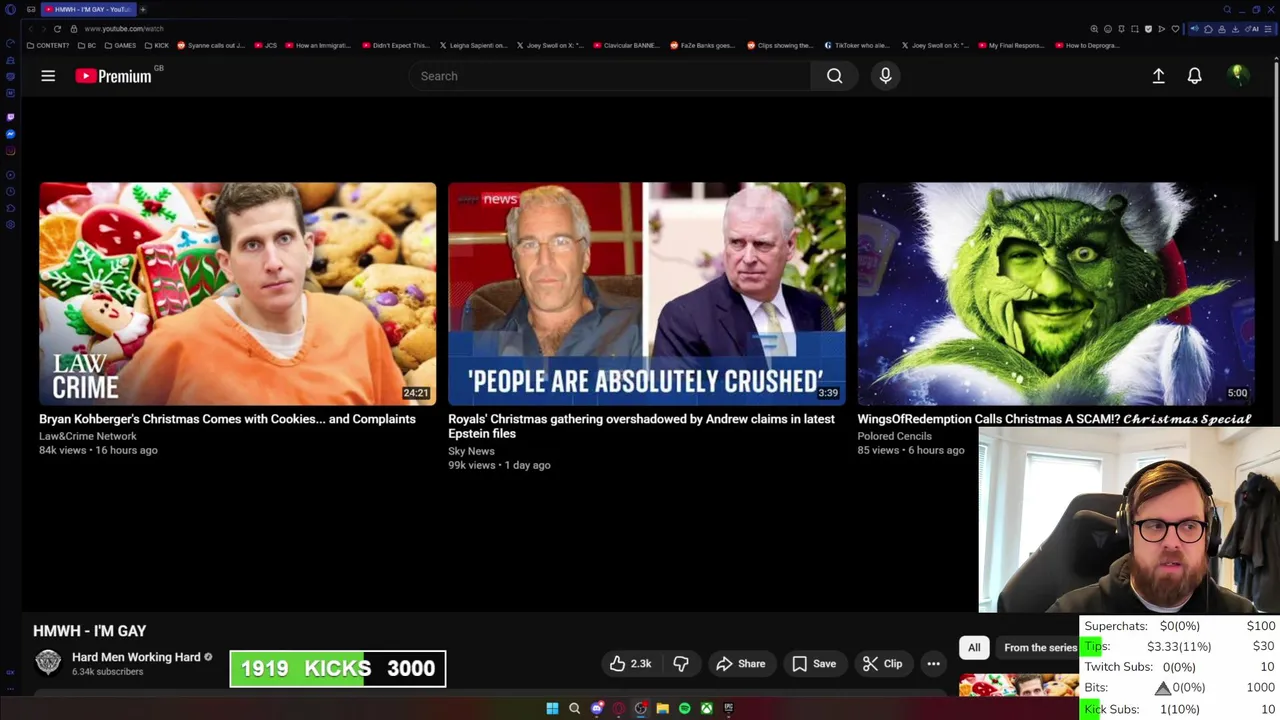Open the more actions three-dot menu
Screen dimensions: 1280x720
tap(933, 664)
